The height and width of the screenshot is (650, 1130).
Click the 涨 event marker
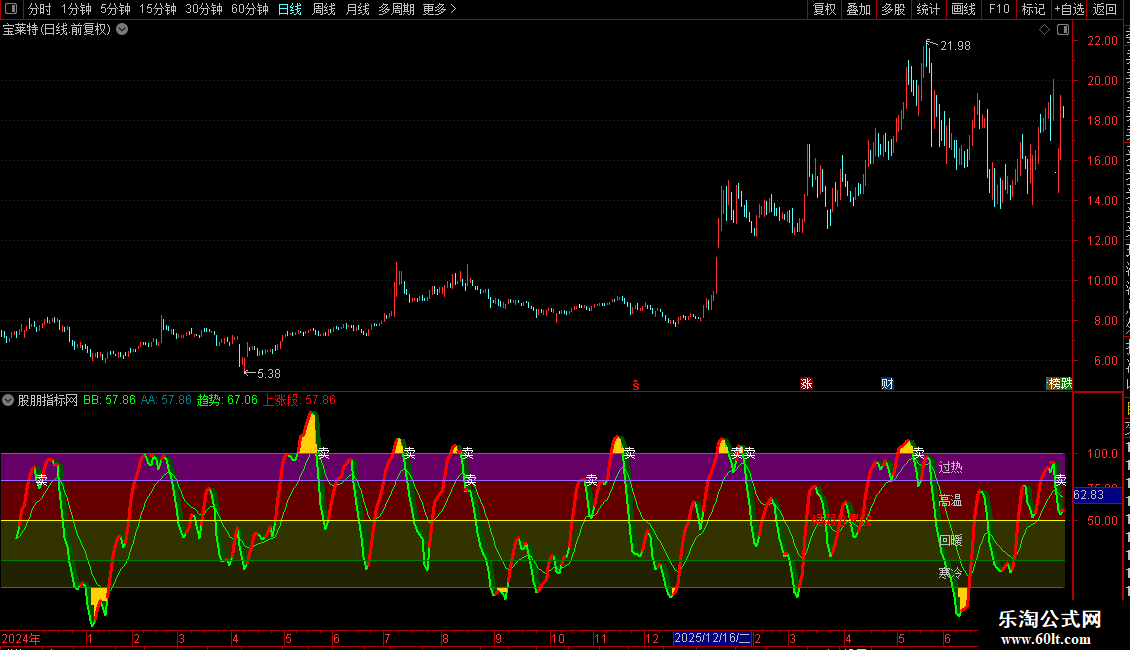pyautogui.click(x=806, y=384)
